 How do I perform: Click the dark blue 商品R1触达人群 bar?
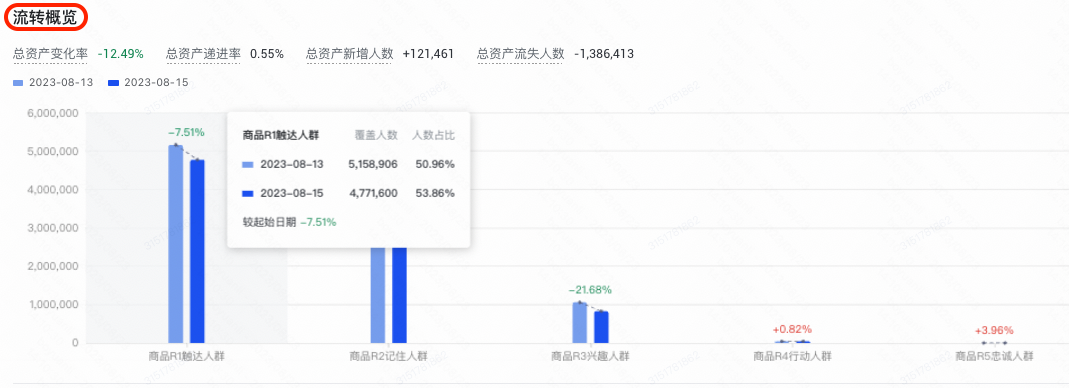pos(197,252)
